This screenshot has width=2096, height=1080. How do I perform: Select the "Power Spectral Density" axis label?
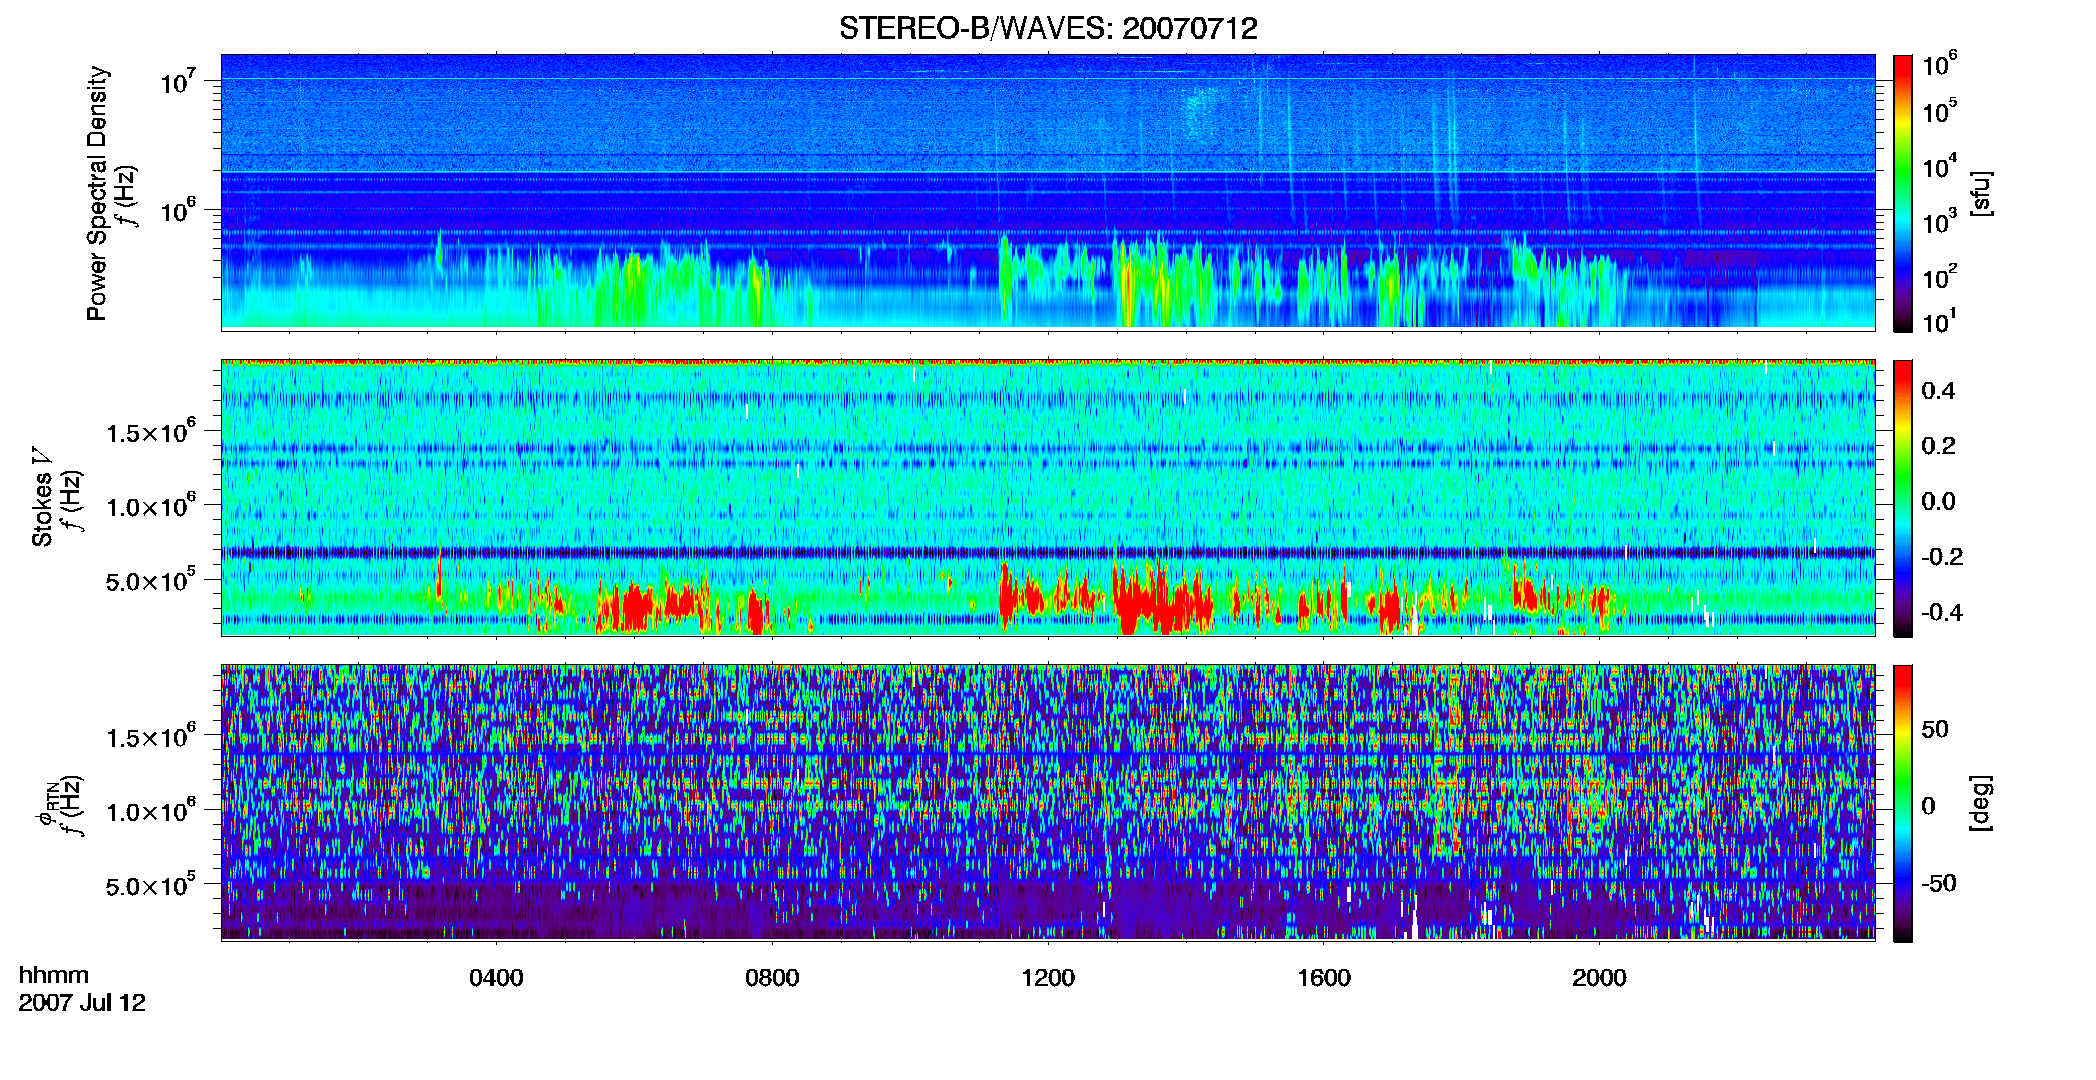(x=97, y=193)
